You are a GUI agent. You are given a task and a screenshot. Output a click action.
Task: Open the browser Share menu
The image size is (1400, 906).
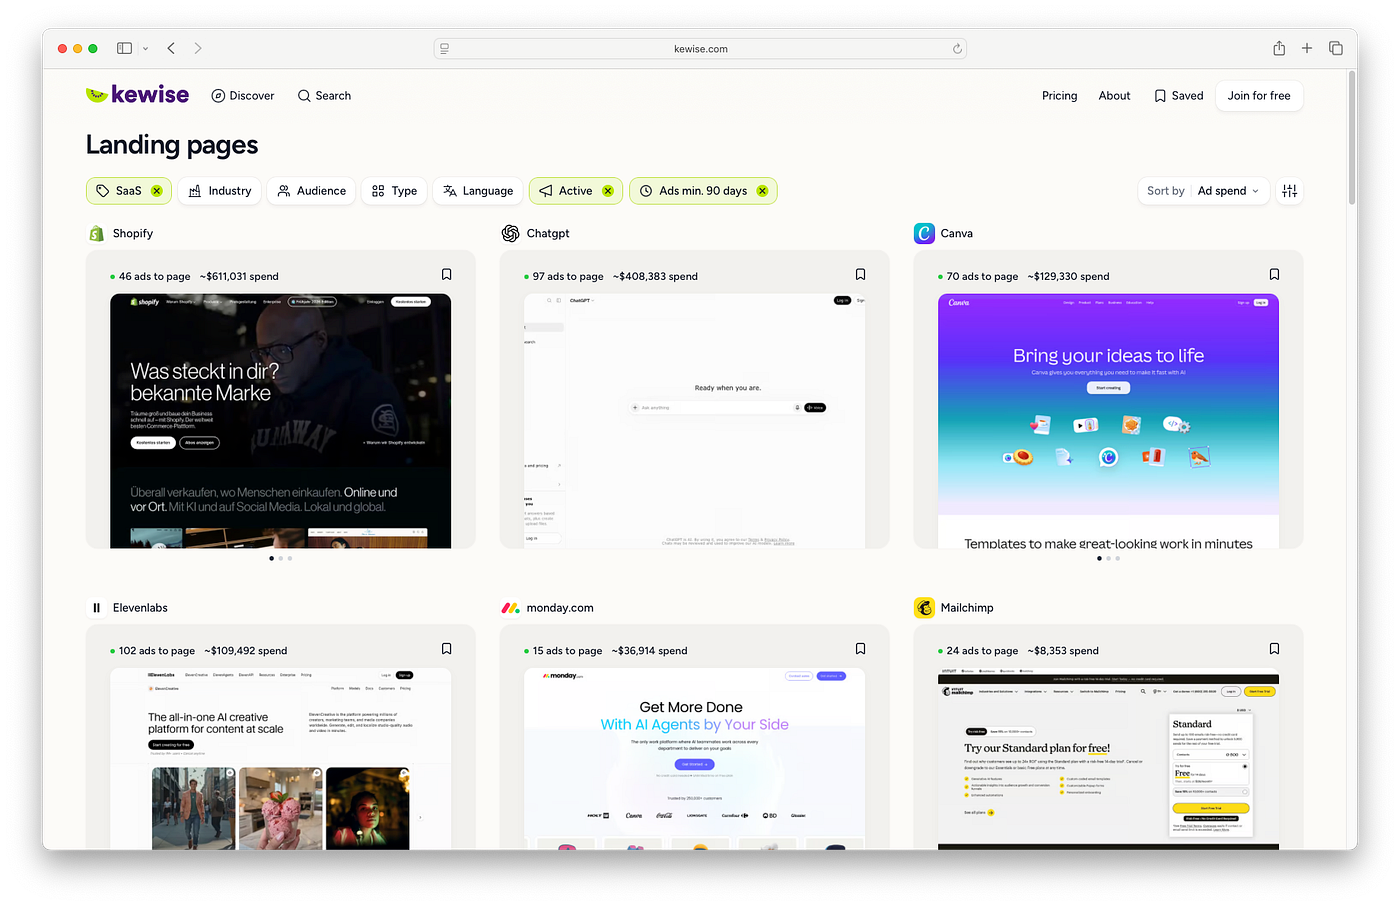[1279, 48]
